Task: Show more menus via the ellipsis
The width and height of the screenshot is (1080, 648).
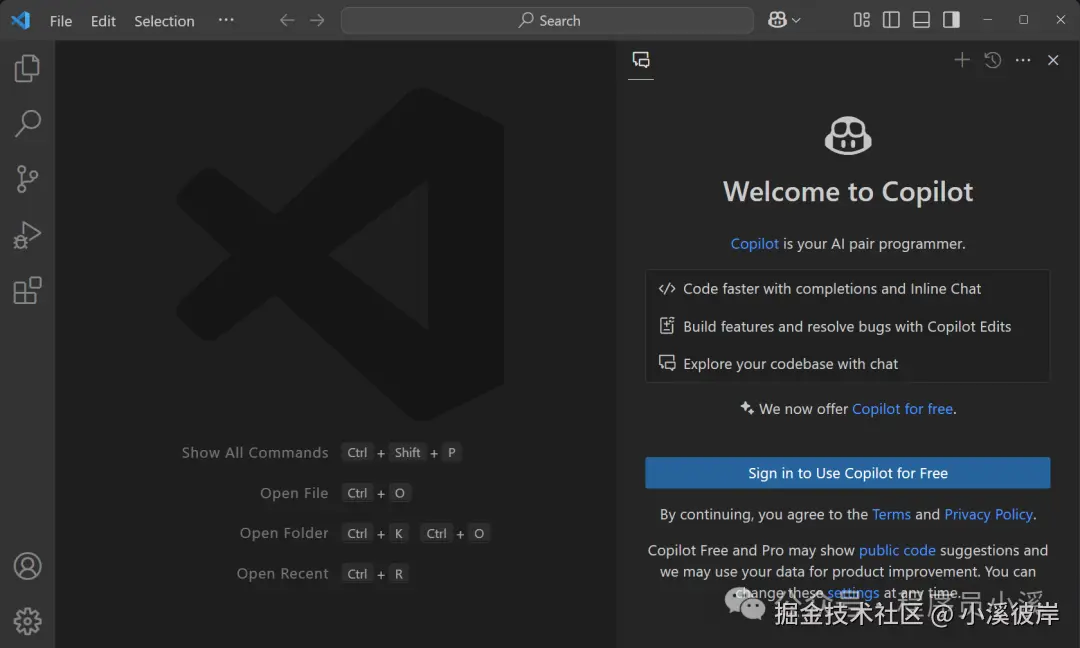Action: pos(226,20)
